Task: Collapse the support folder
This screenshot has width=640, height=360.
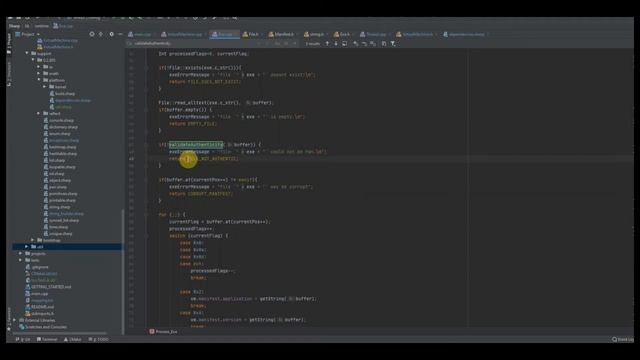Action: (x=27, y=53)
